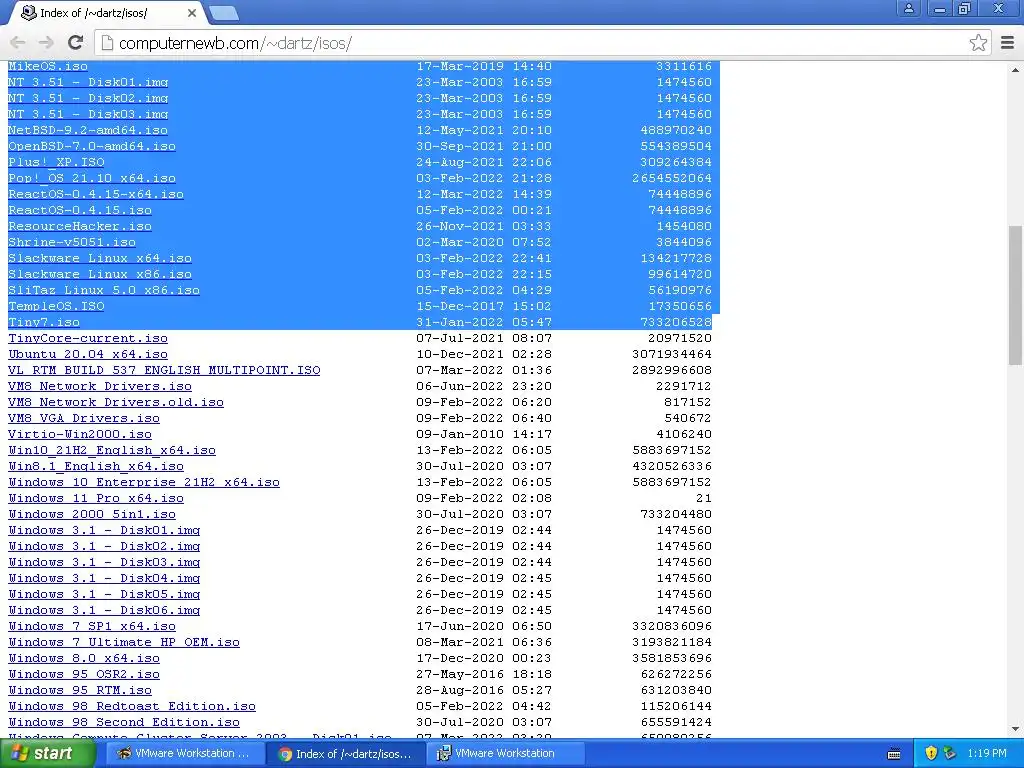Go forward using the browser forward arrow
Viewport: 1024px width, 768px height.
click(46, 42)
